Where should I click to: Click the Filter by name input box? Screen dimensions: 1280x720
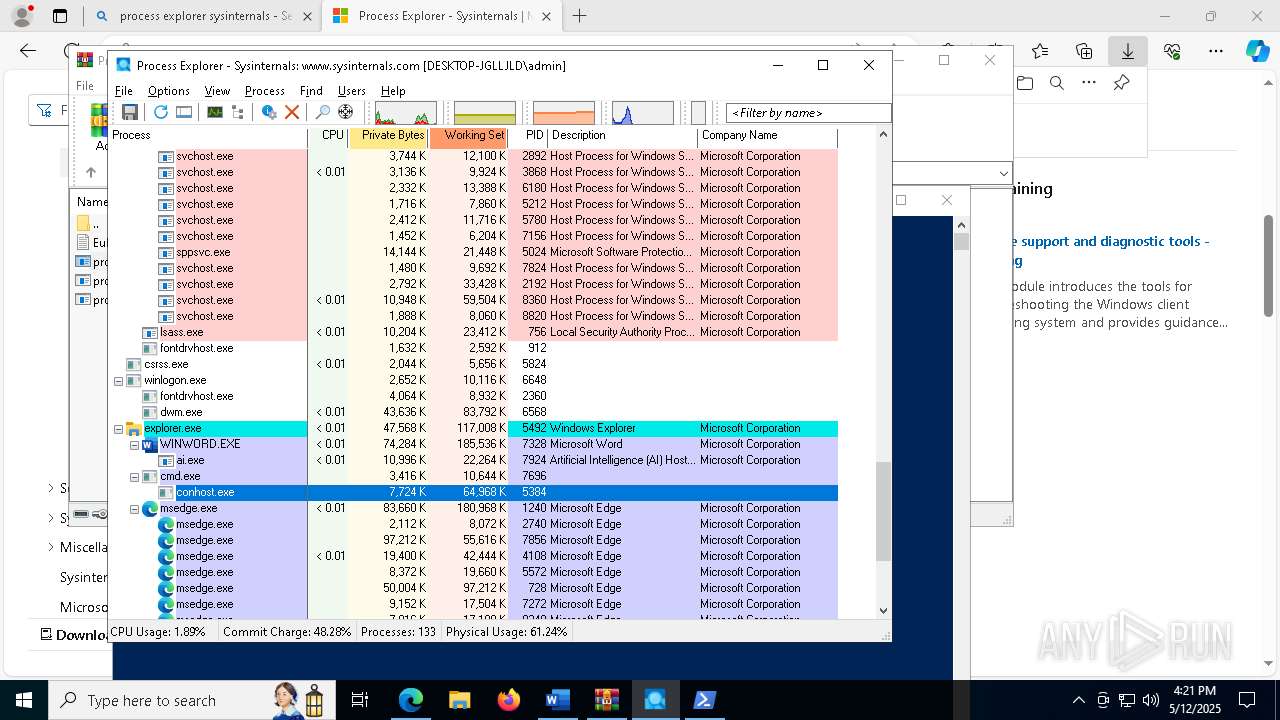click(x=808, y=113)
